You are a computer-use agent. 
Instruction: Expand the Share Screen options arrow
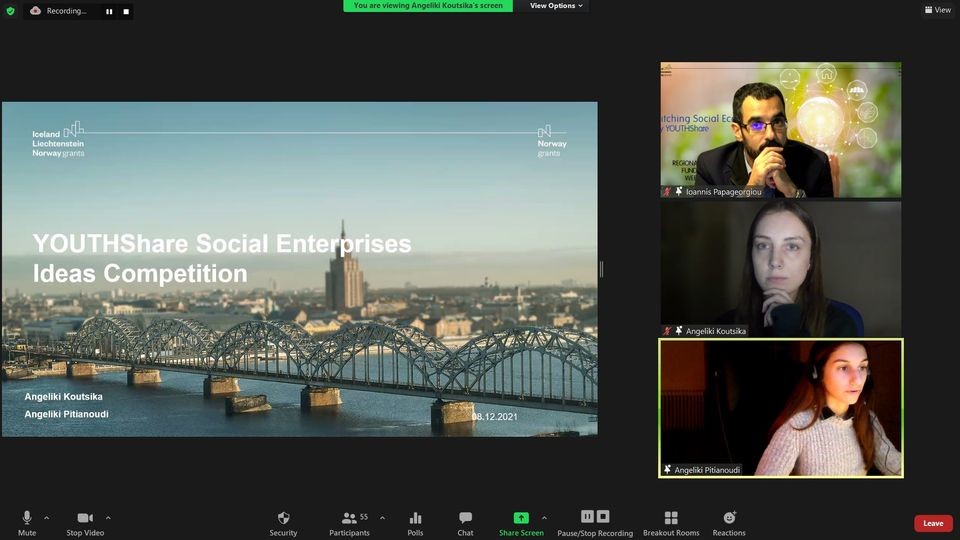[x=544, y=518]
